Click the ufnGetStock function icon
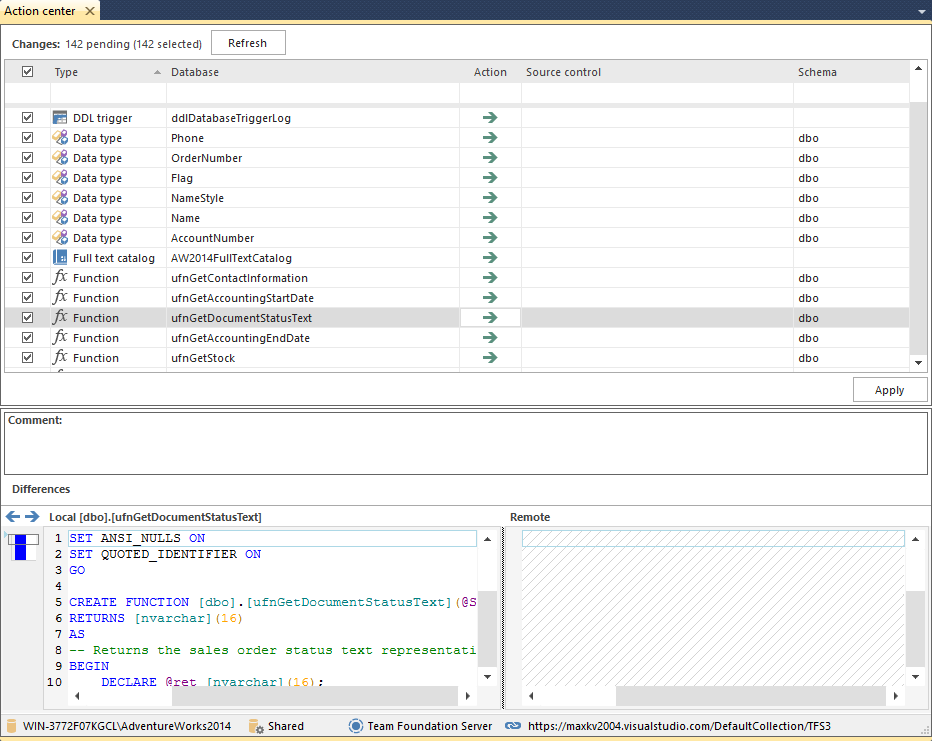Viewport: 932px width, 741px height. (60, 358)
